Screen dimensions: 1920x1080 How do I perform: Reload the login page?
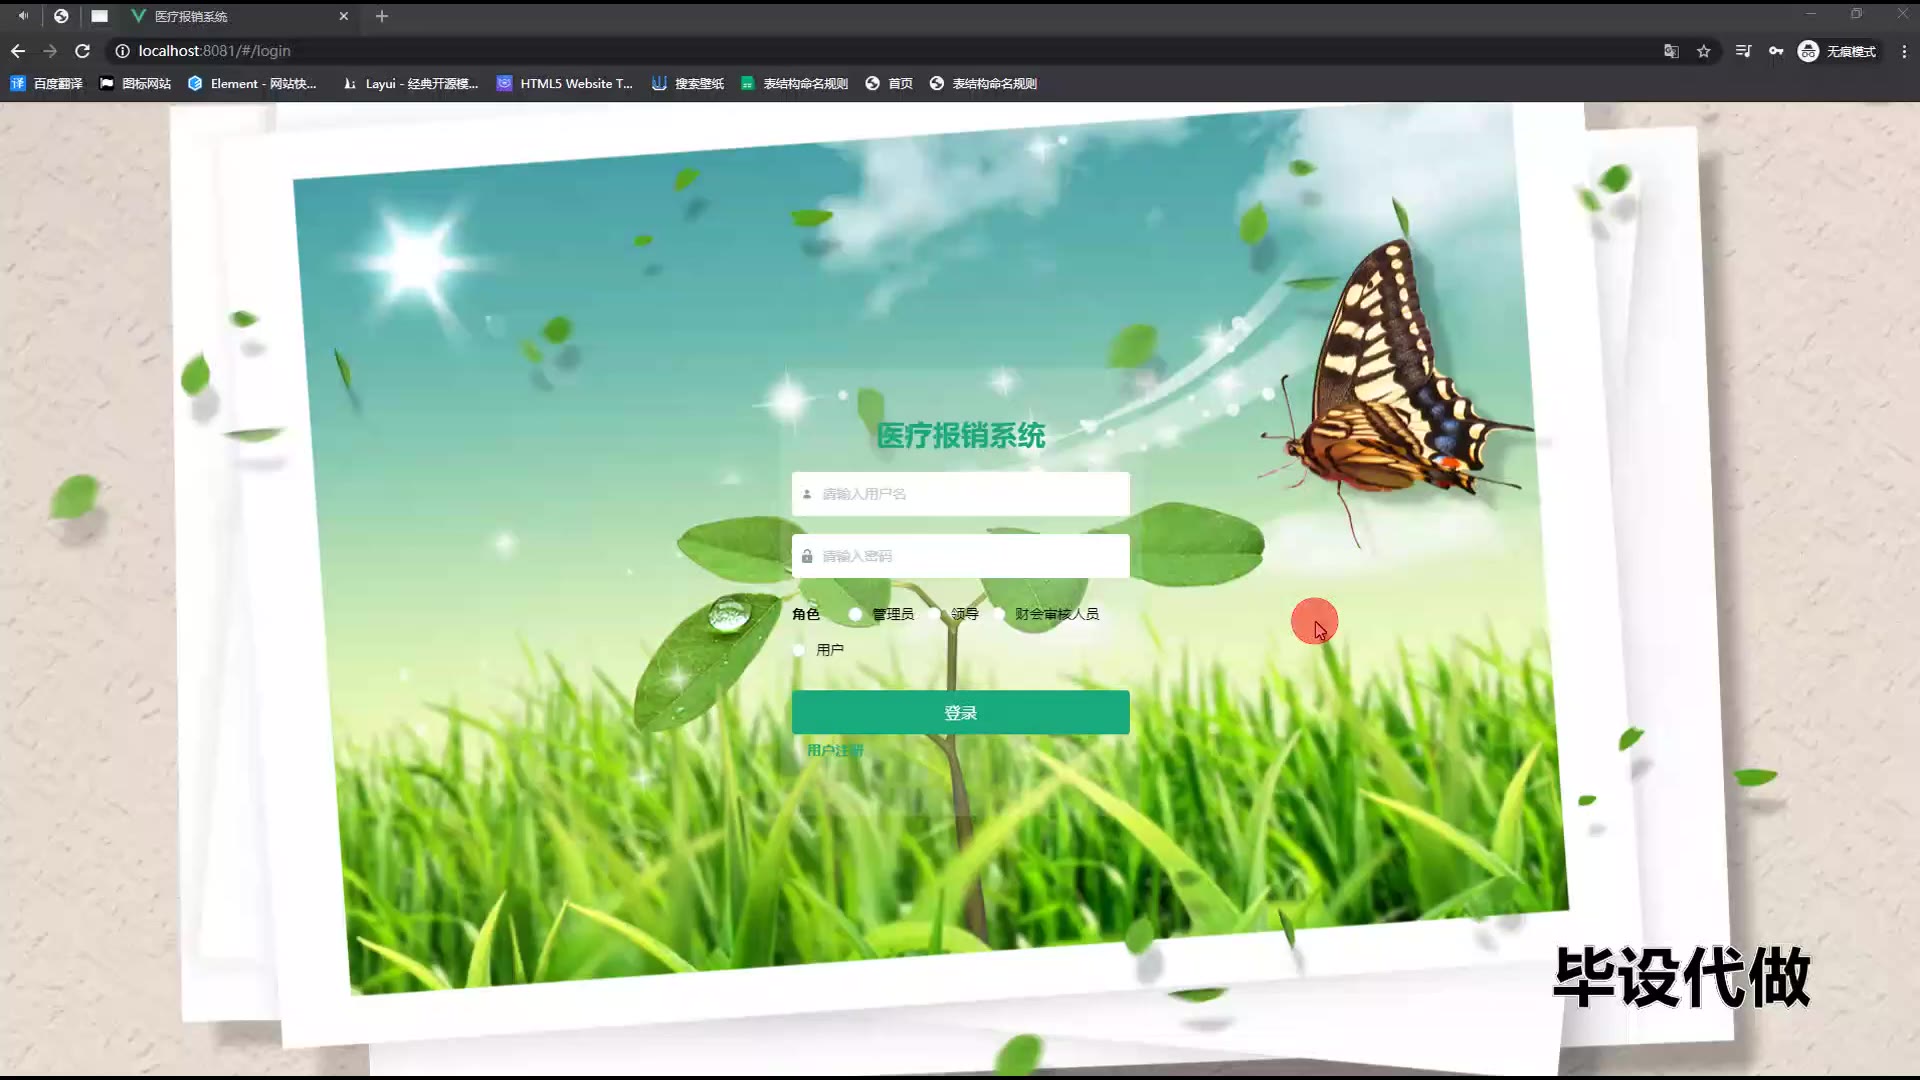coord(82,51)
